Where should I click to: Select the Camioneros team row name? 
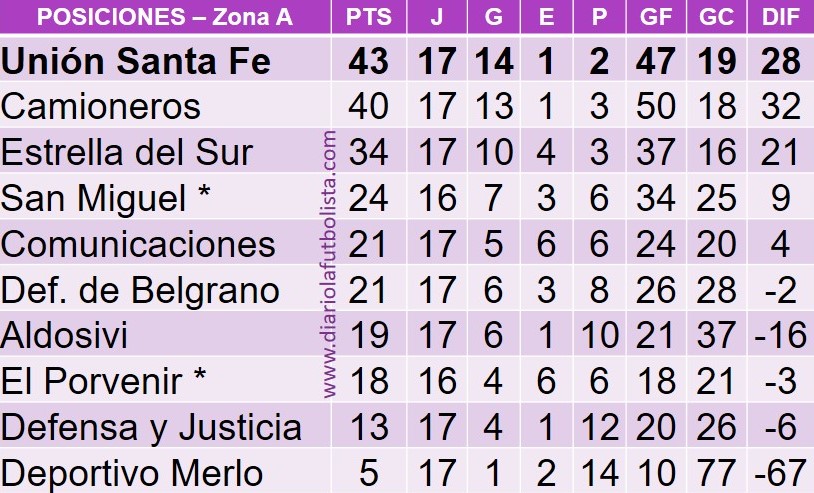(x=101, y=106)
